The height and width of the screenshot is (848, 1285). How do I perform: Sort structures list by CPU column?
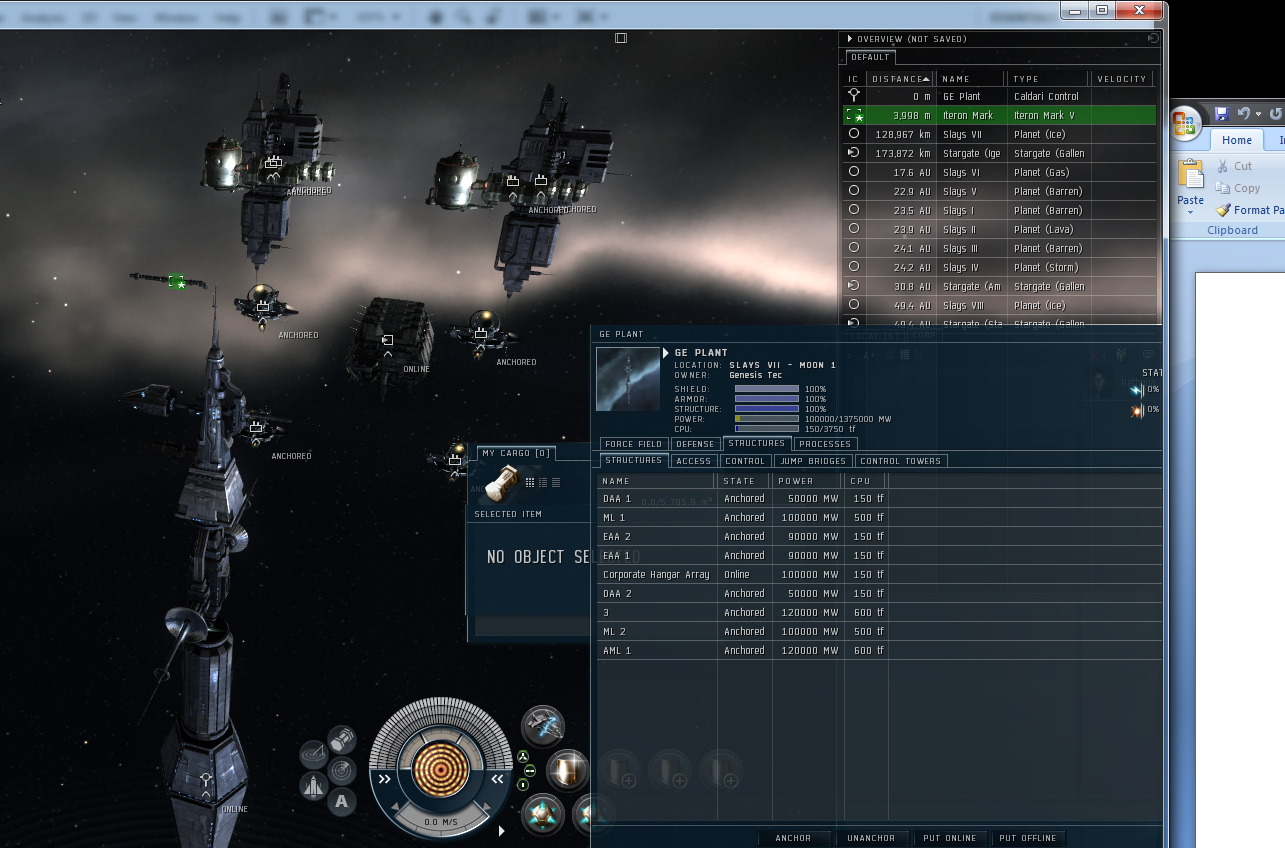(x=866, y=481)
